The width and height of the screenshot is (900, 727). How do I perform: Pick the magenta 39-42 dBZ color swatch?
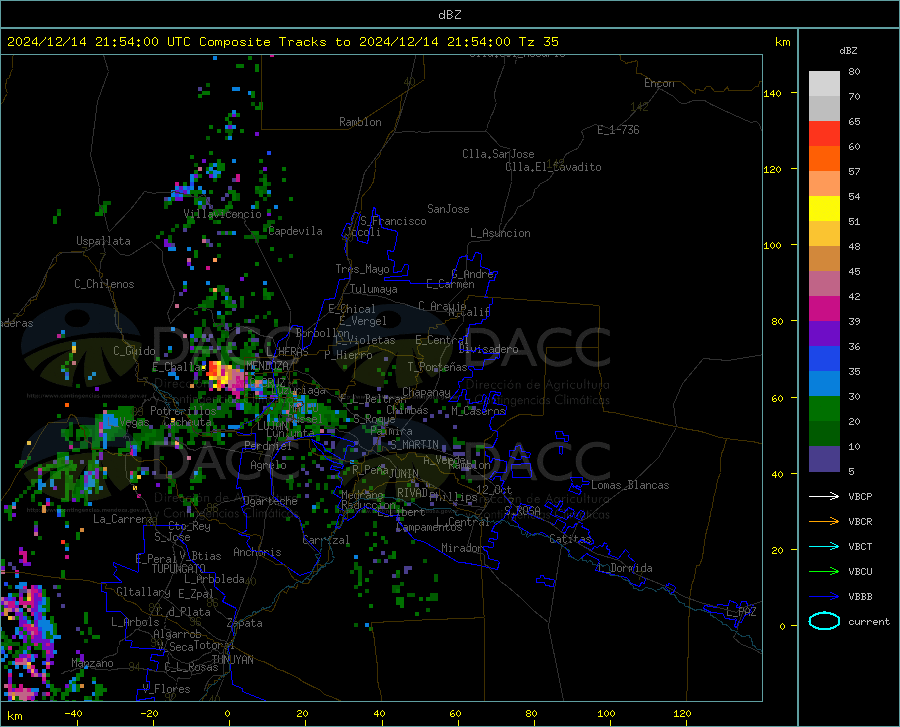coord(824,309)
